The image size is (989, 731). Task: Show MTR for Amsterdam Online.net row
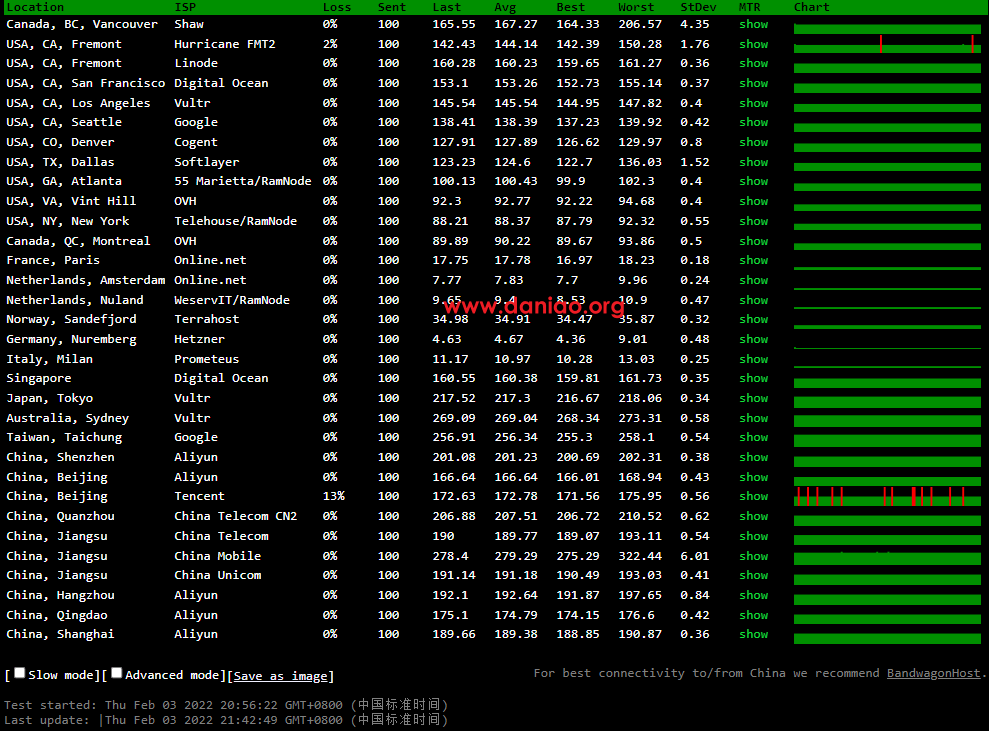click(754, 280)
